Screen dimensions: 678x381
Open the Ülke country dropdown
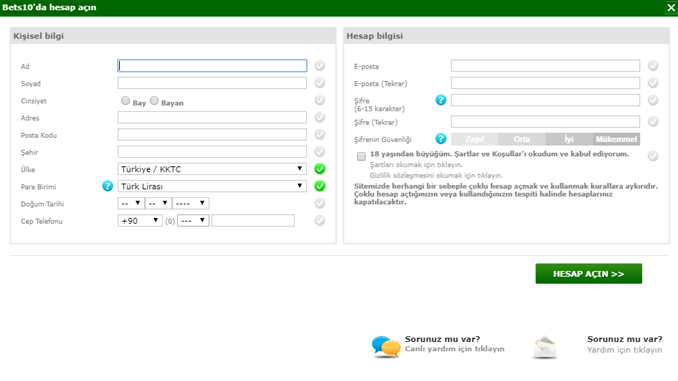point(212,169)
